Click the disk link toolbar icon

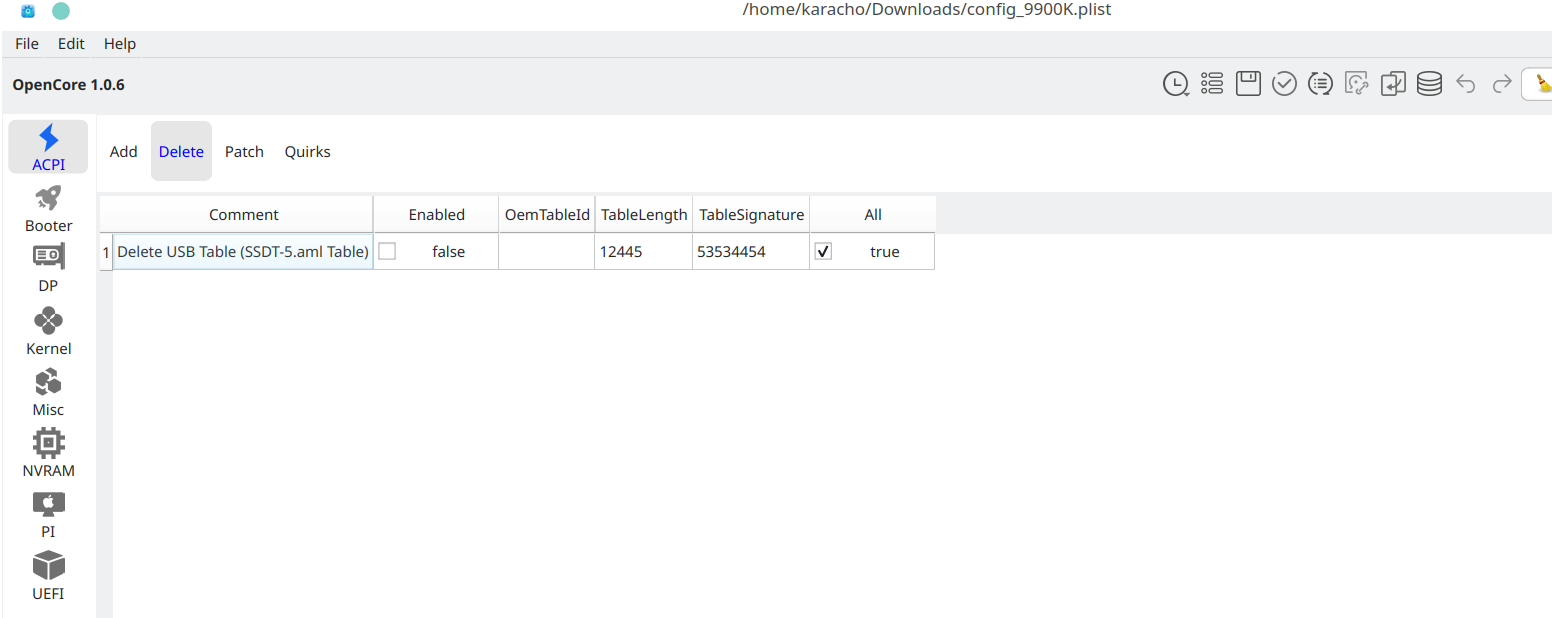1357,84
